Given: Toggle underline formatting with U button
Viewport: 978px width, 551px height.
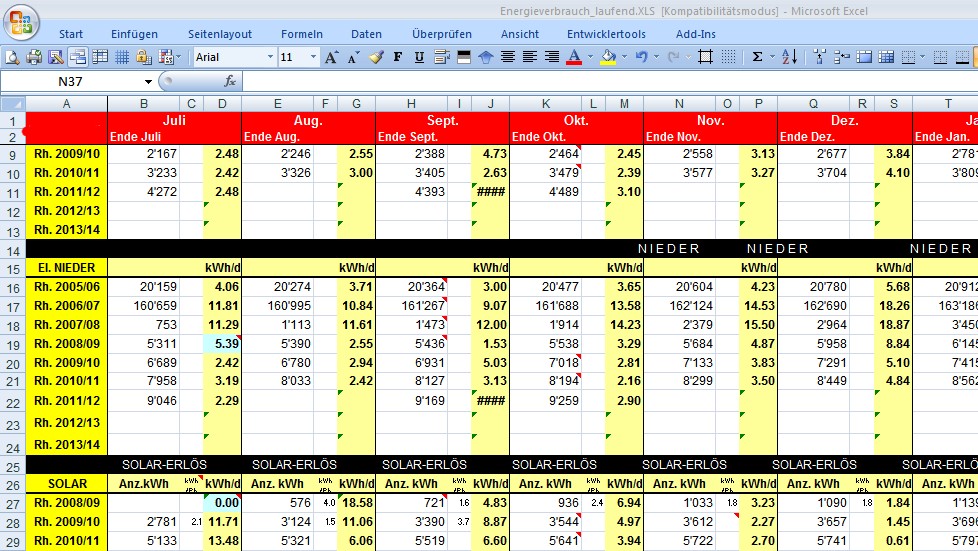Looking at the screenshot, I should pyautogui.click(x=419, y=57).
